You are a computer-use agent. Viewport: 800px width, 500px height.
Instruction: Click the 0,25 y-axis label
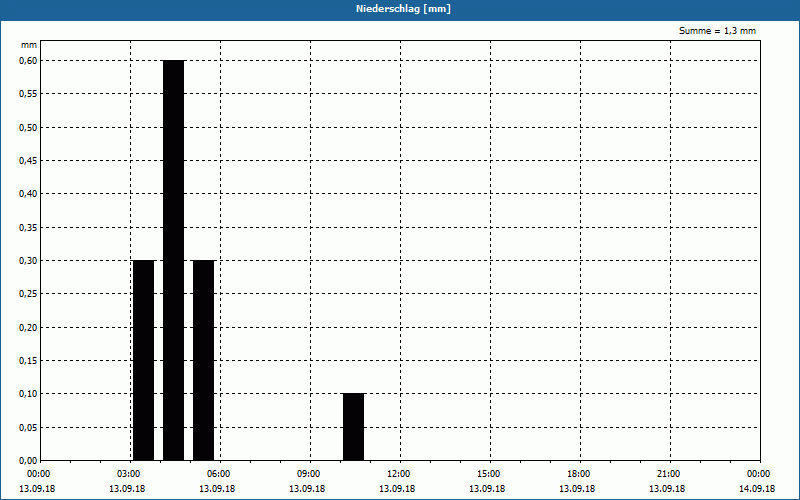click(29, 294)
